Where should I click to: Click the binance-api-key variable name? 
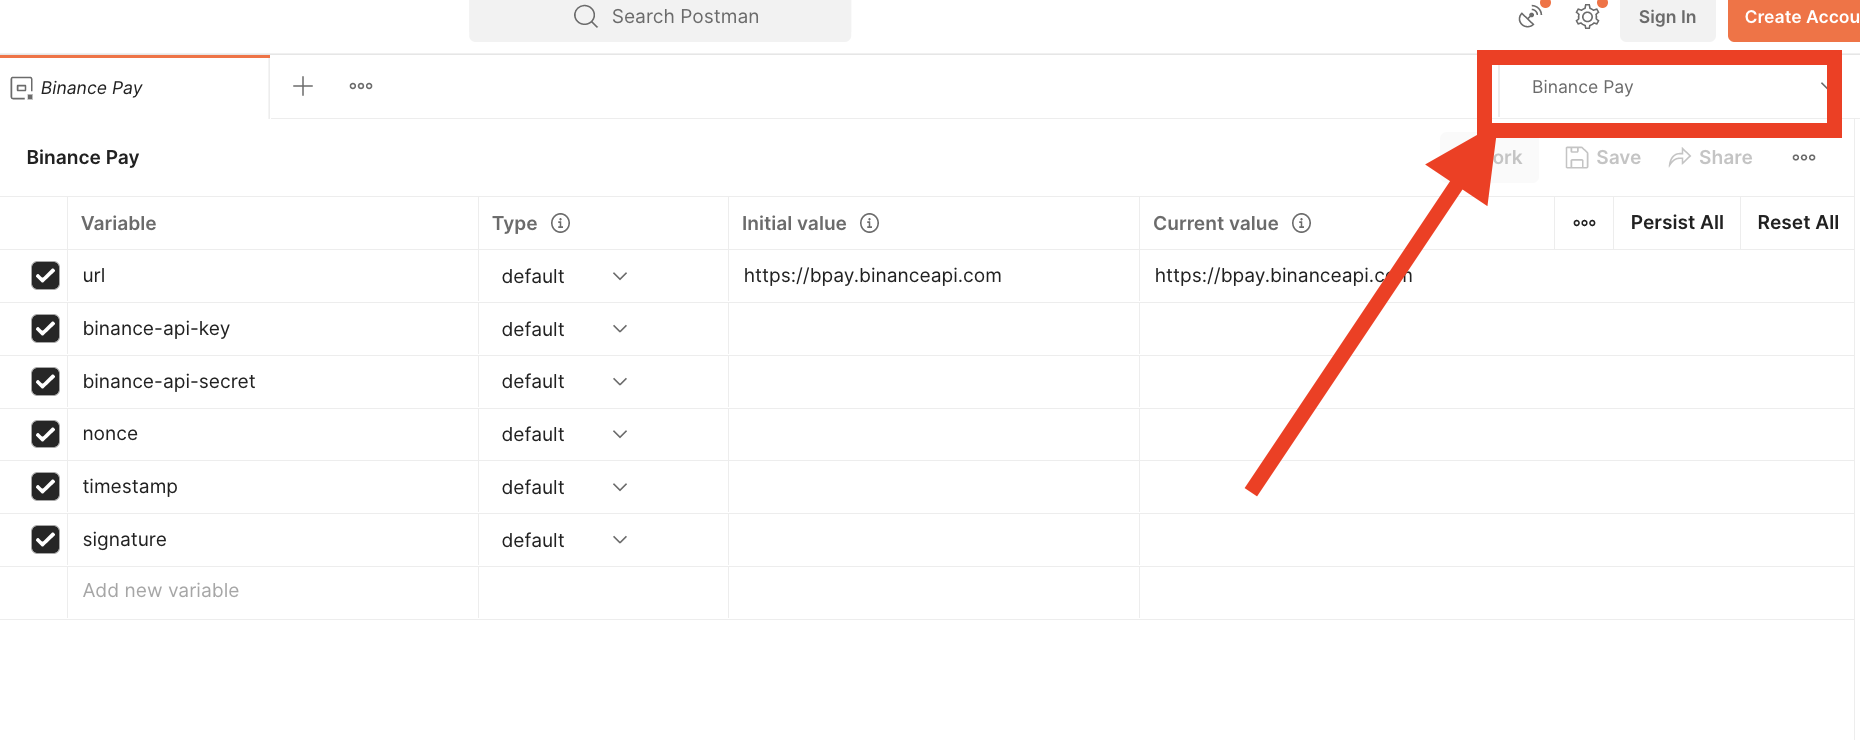tap(156, 328)
